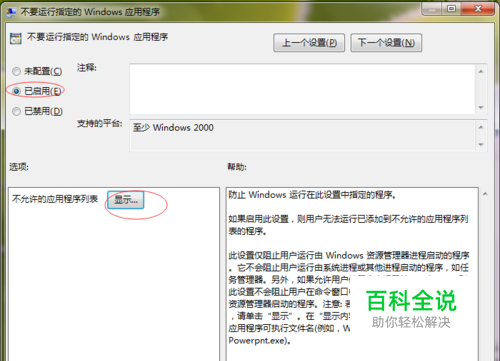Click the 选项: label

(19, 167)
